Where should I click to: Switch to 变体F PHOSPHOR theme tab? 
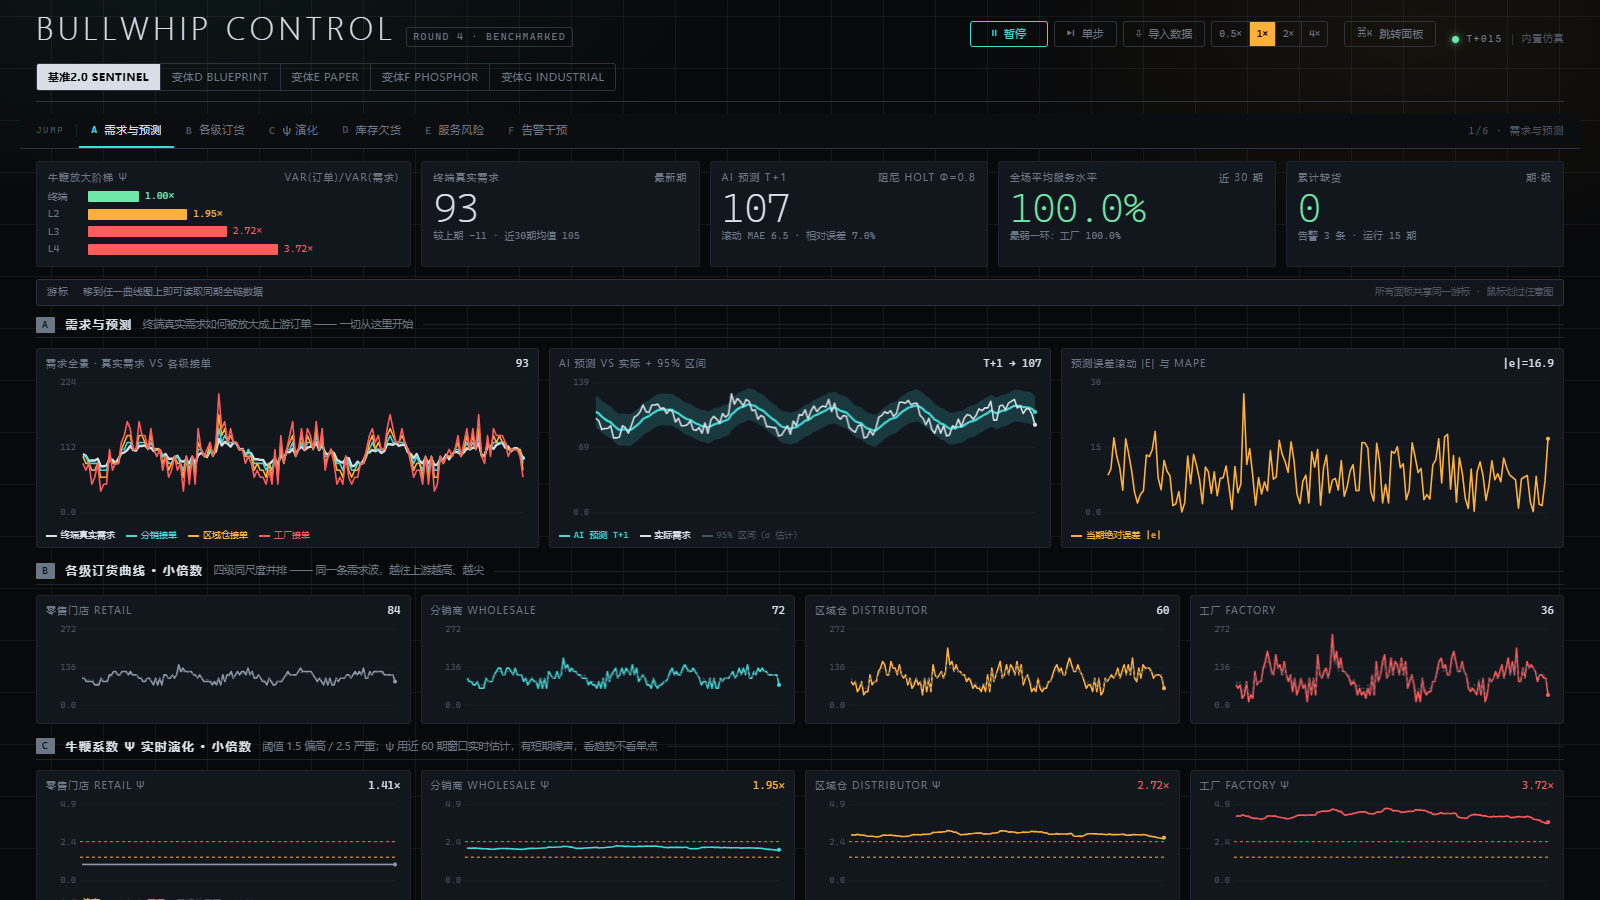tap(430, 77)
